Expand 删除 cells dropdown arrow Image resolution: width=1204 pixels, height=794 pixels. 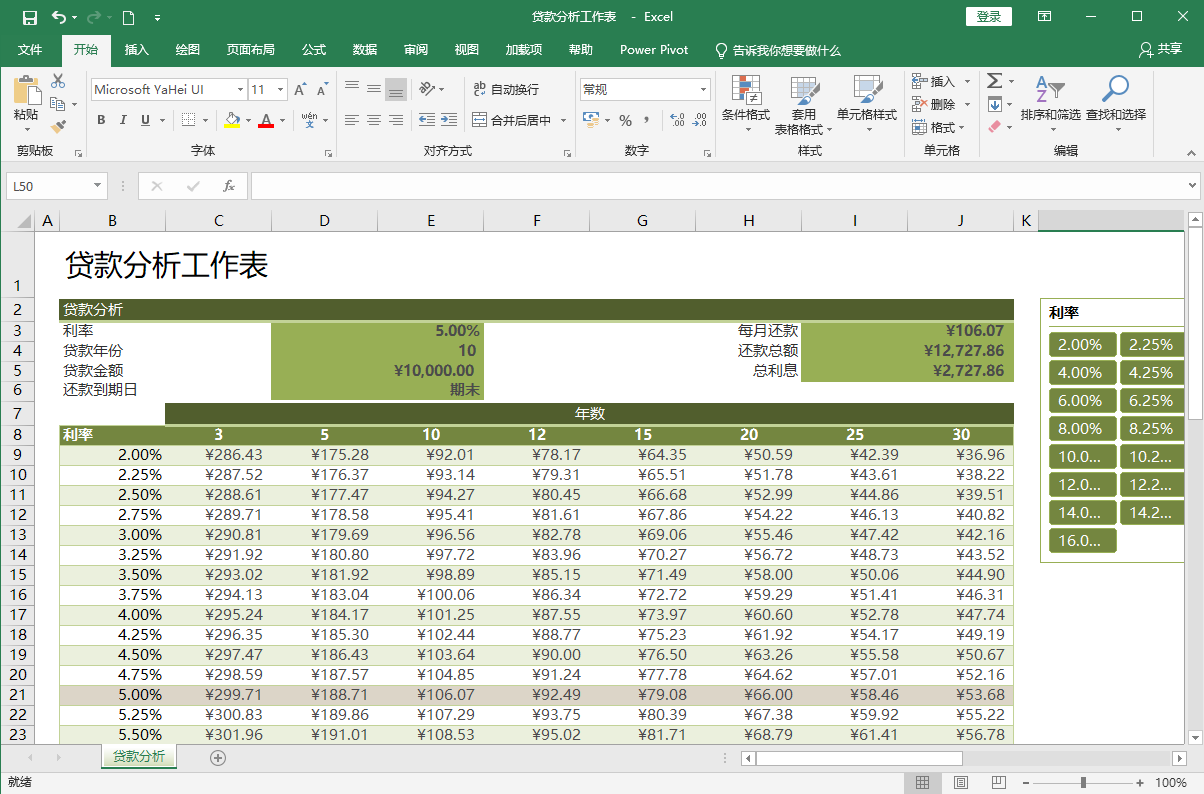967,104
